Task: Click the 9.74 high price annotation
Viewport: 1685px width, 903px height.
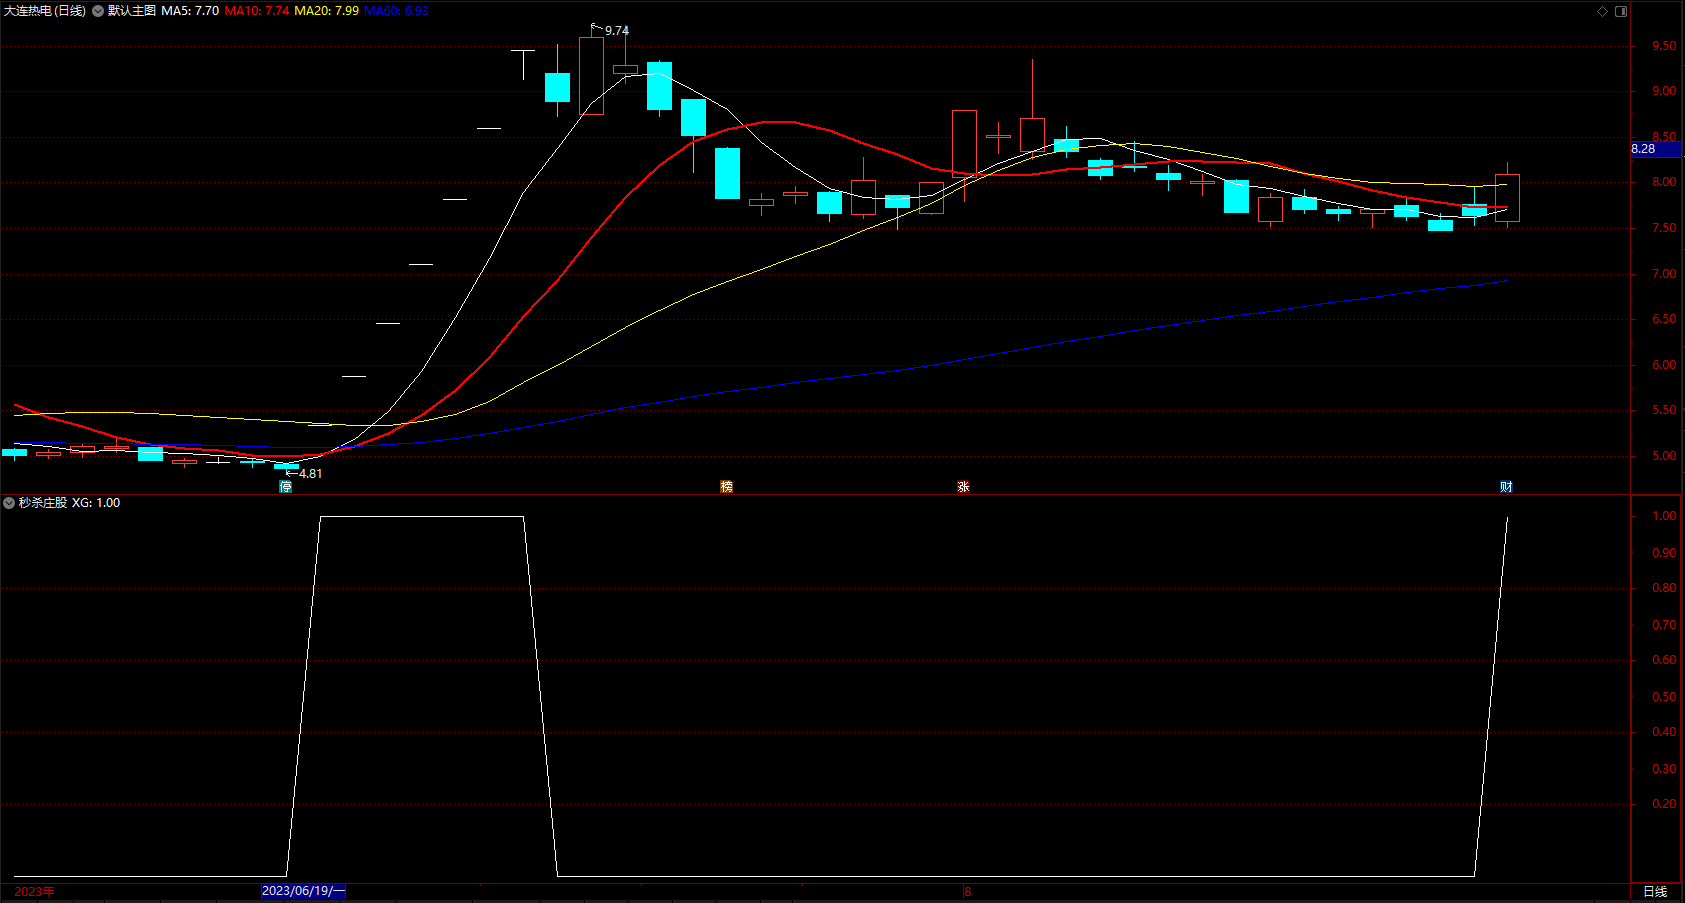Action: [617, 31]
